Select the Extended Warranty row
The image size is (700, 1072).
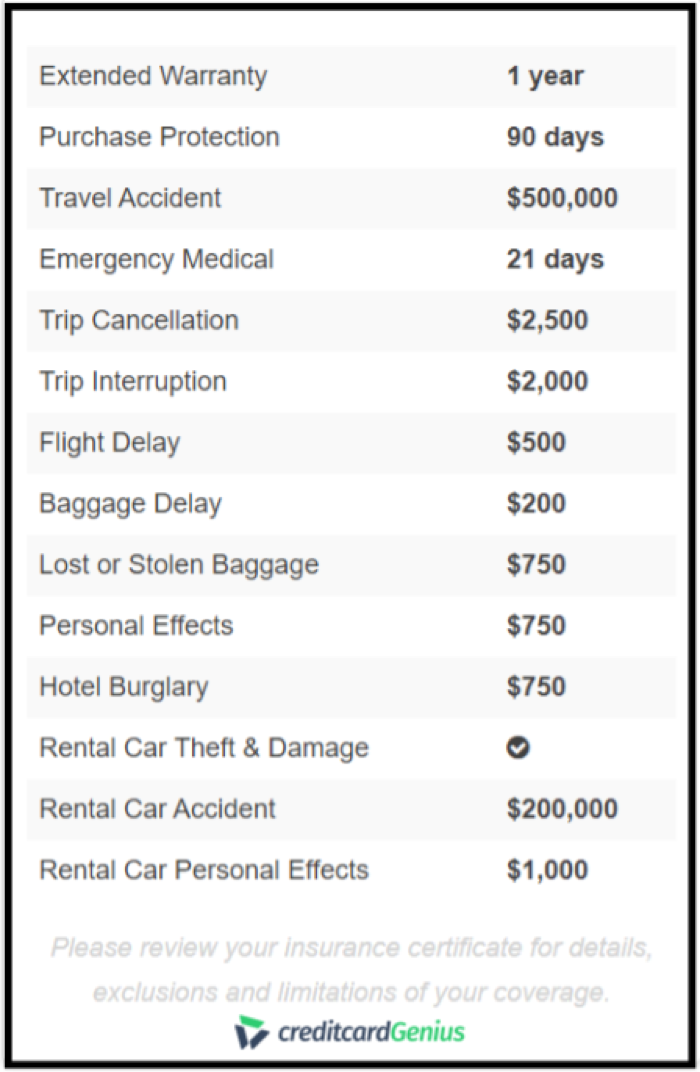(351, 77)
